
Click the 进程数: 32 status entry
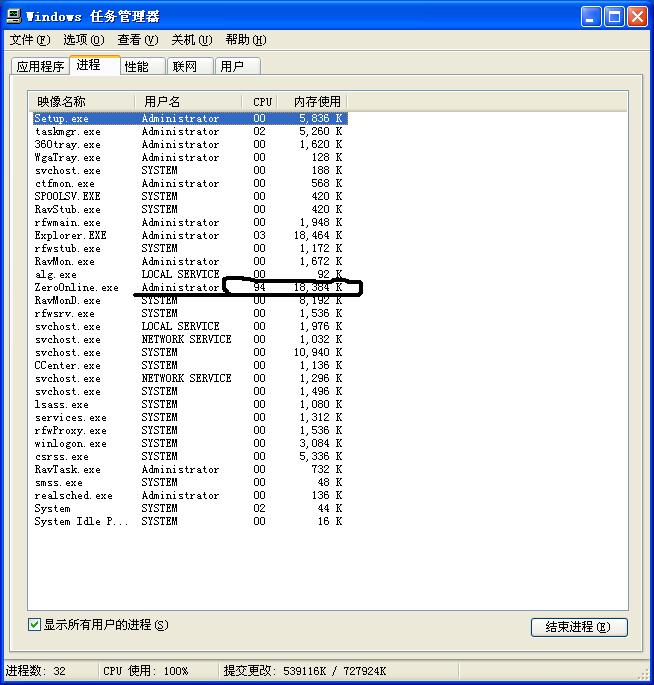coord(36,671)
